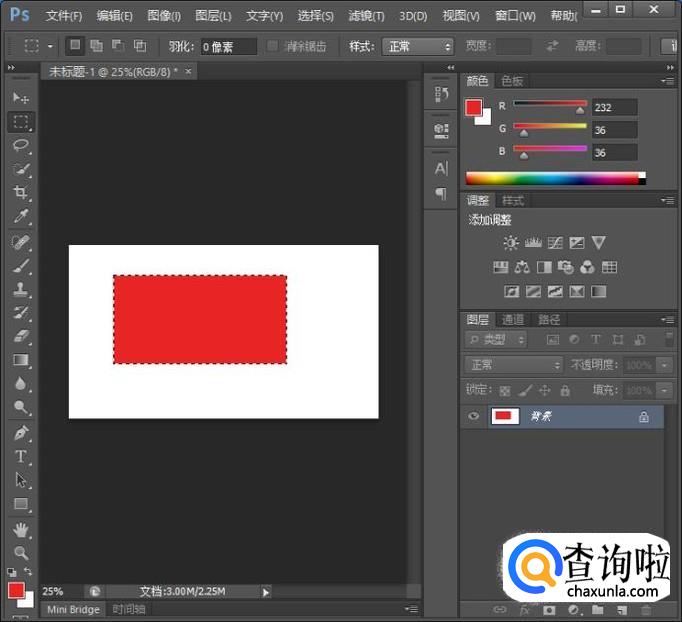The image size is (682, 622).
Task: Toggle lock transparent pixels option
Action: (x=505, y=390)
